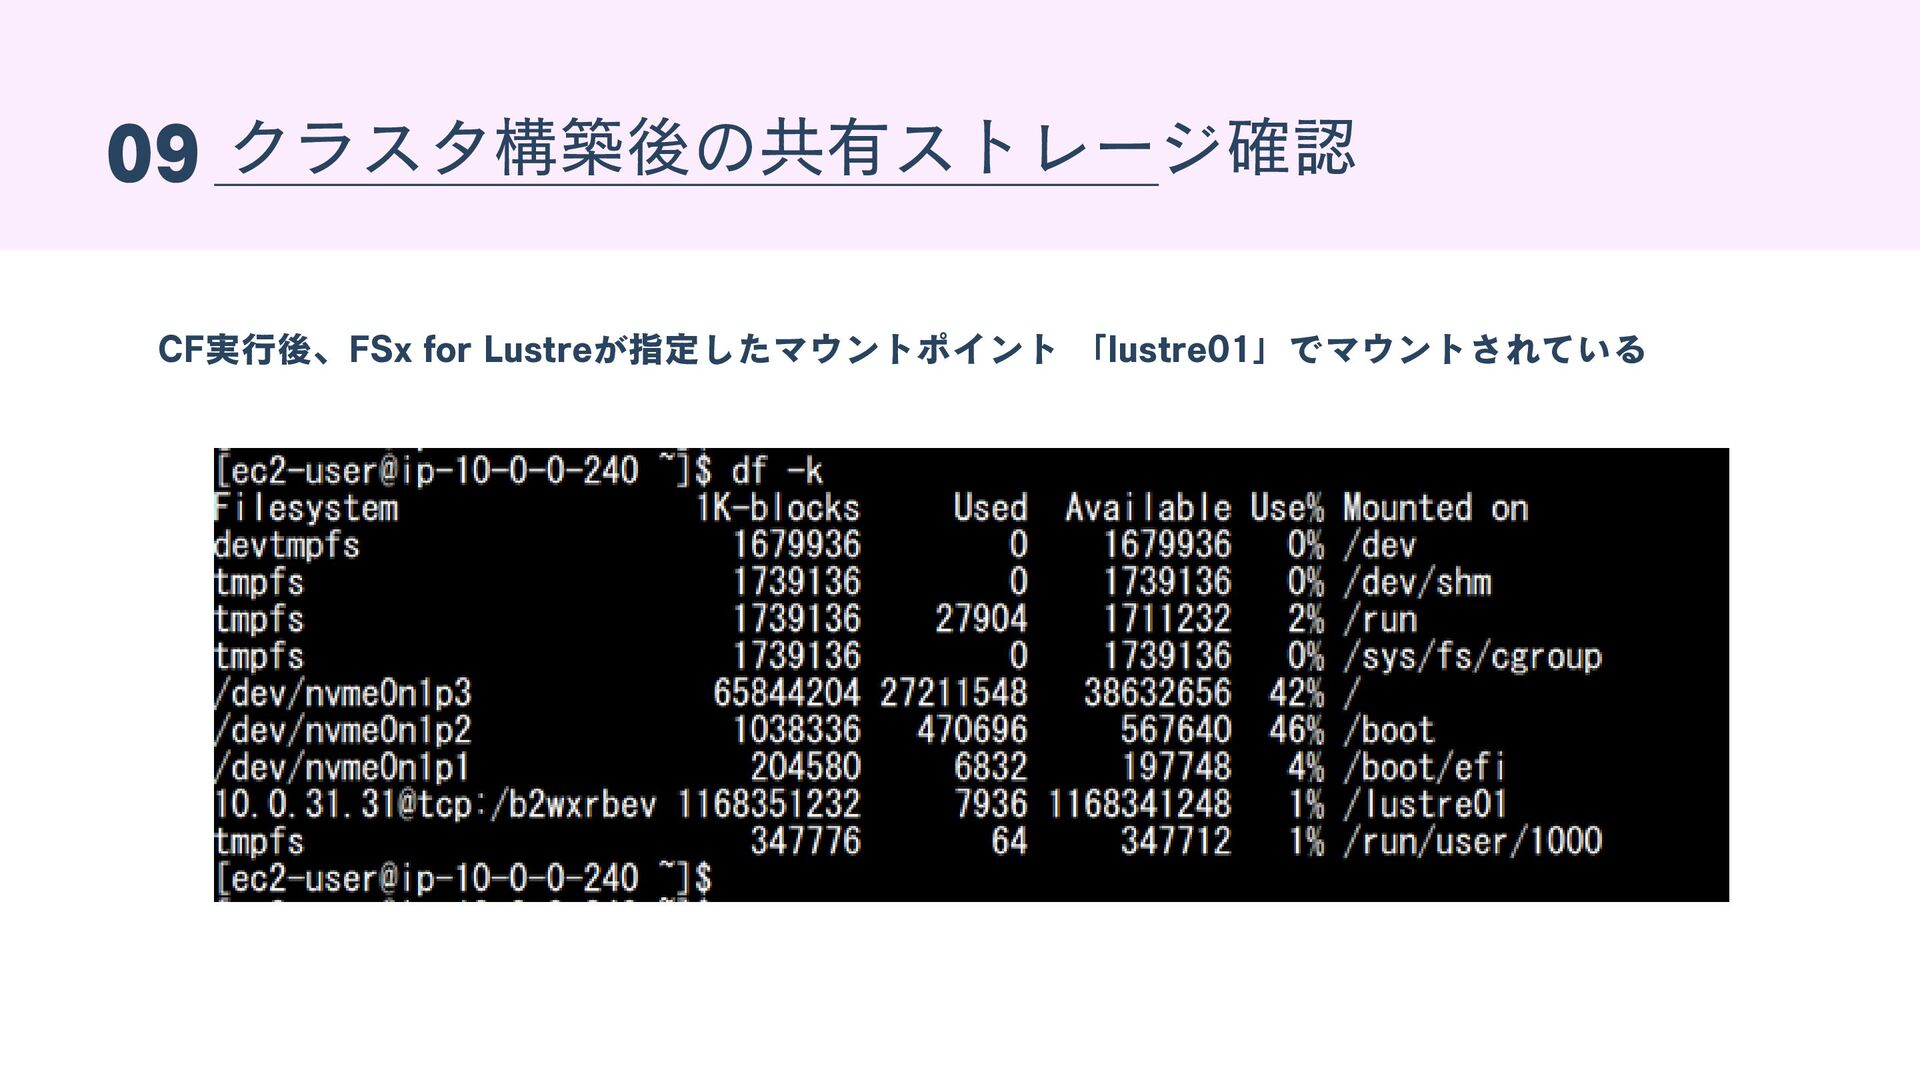
Task: Click the /boot/efi mount point
Action: [x=1424, y=767]
